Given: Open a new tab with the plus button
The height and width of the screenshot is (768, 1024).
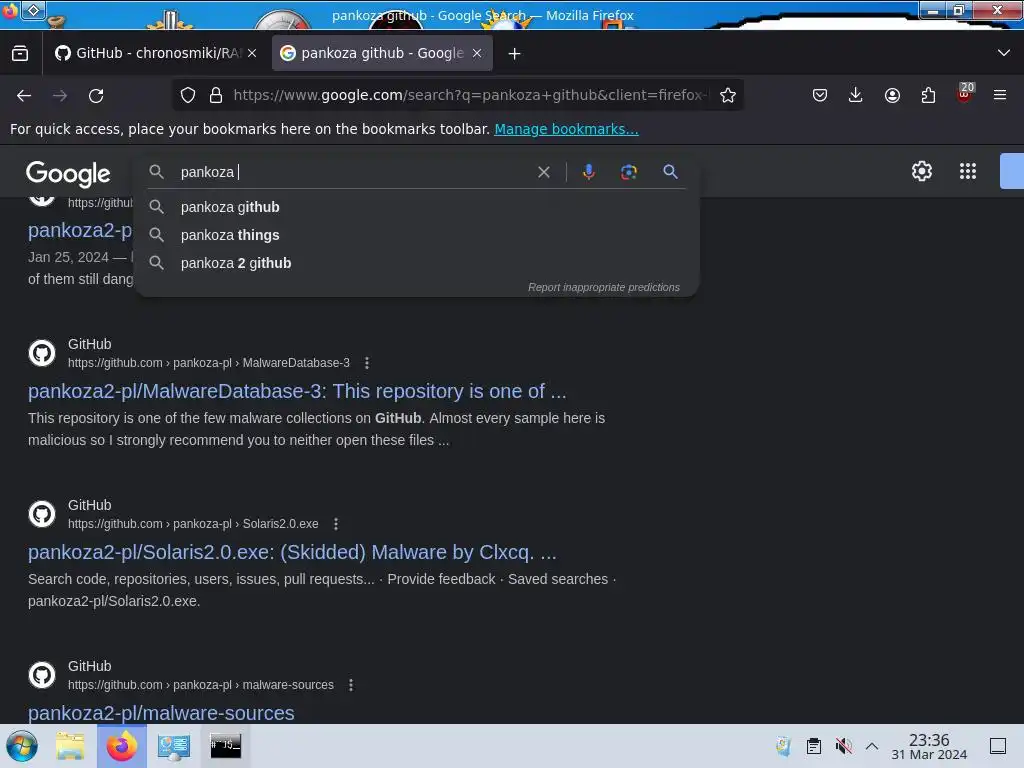Looking at the screenshot, I should coord(515,54).
